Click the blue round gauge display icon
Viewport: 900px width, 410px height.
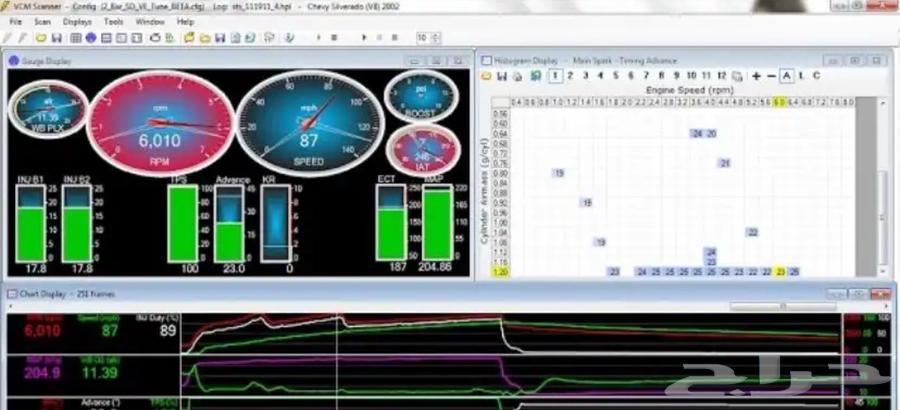[x=89, y=37]
